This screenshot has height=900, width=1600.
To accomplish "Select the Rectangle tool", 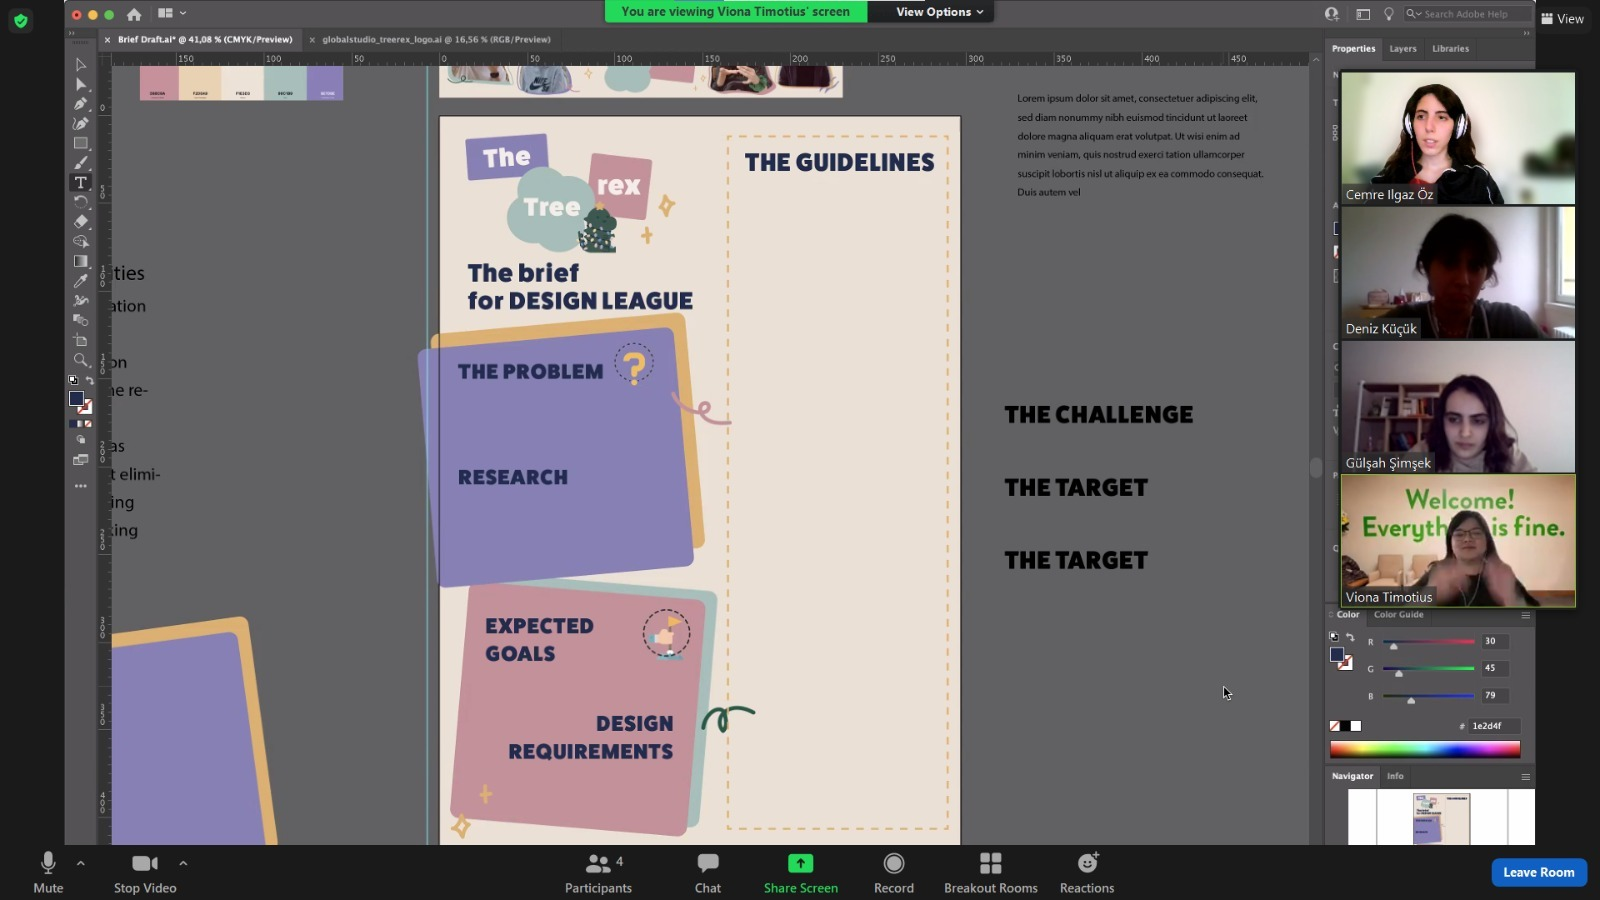I will (x=81, y=143).
